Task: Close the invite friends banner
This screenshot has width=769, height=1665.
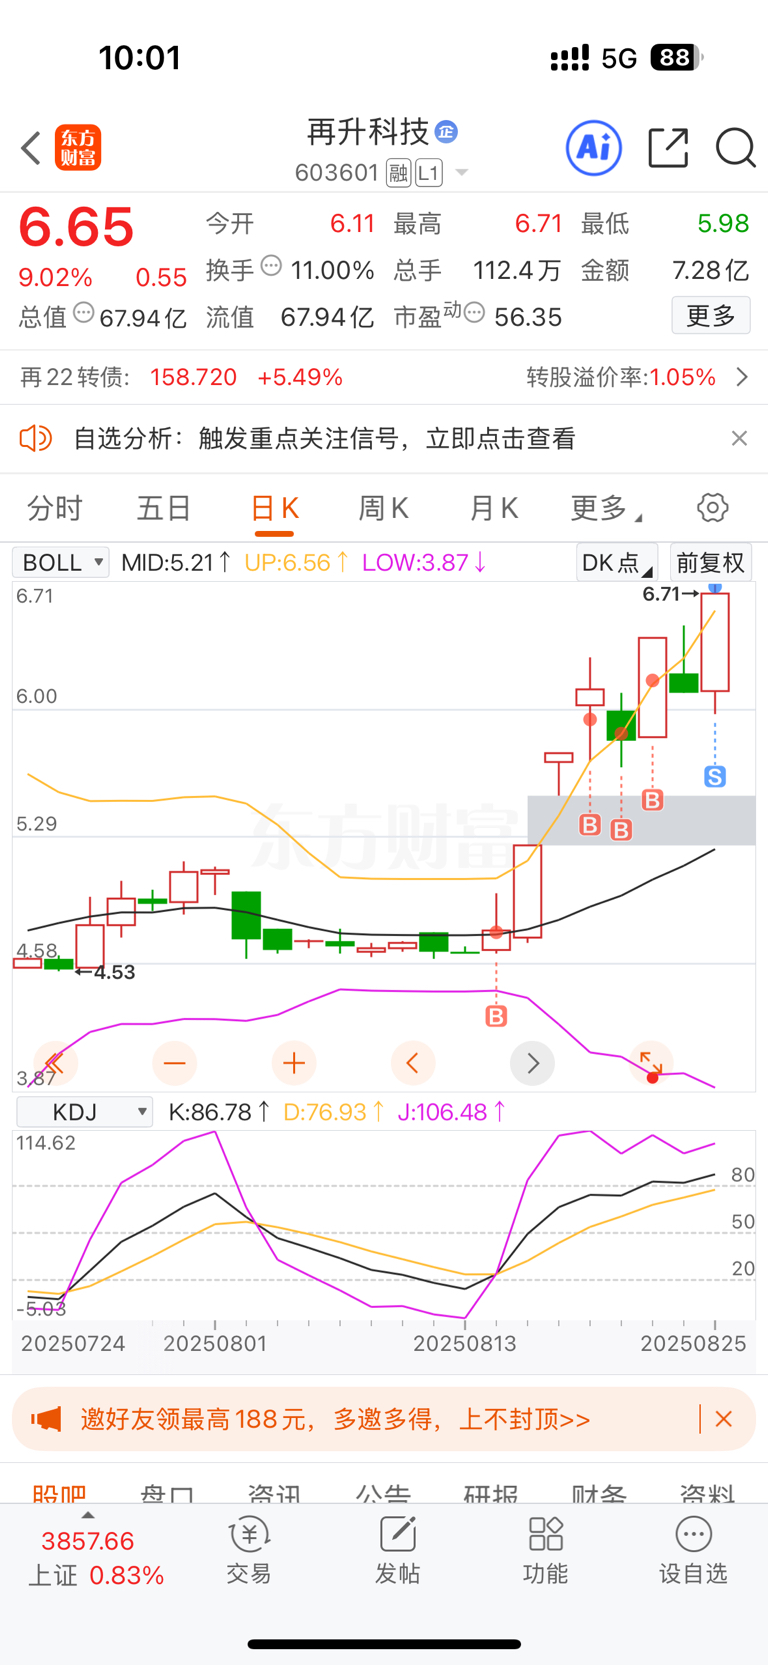Action: (x=724, y=1419)
